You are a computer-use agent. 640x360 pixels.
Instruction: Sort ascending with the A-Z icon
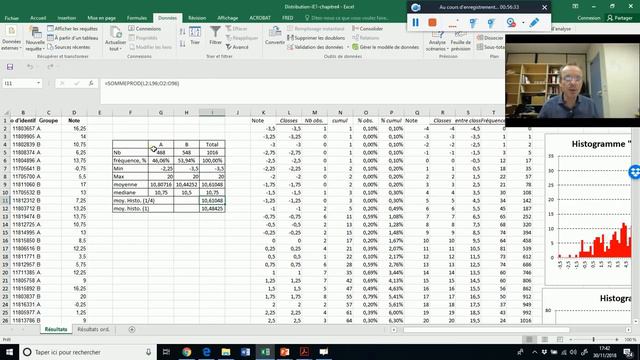[x=182, y=31]
